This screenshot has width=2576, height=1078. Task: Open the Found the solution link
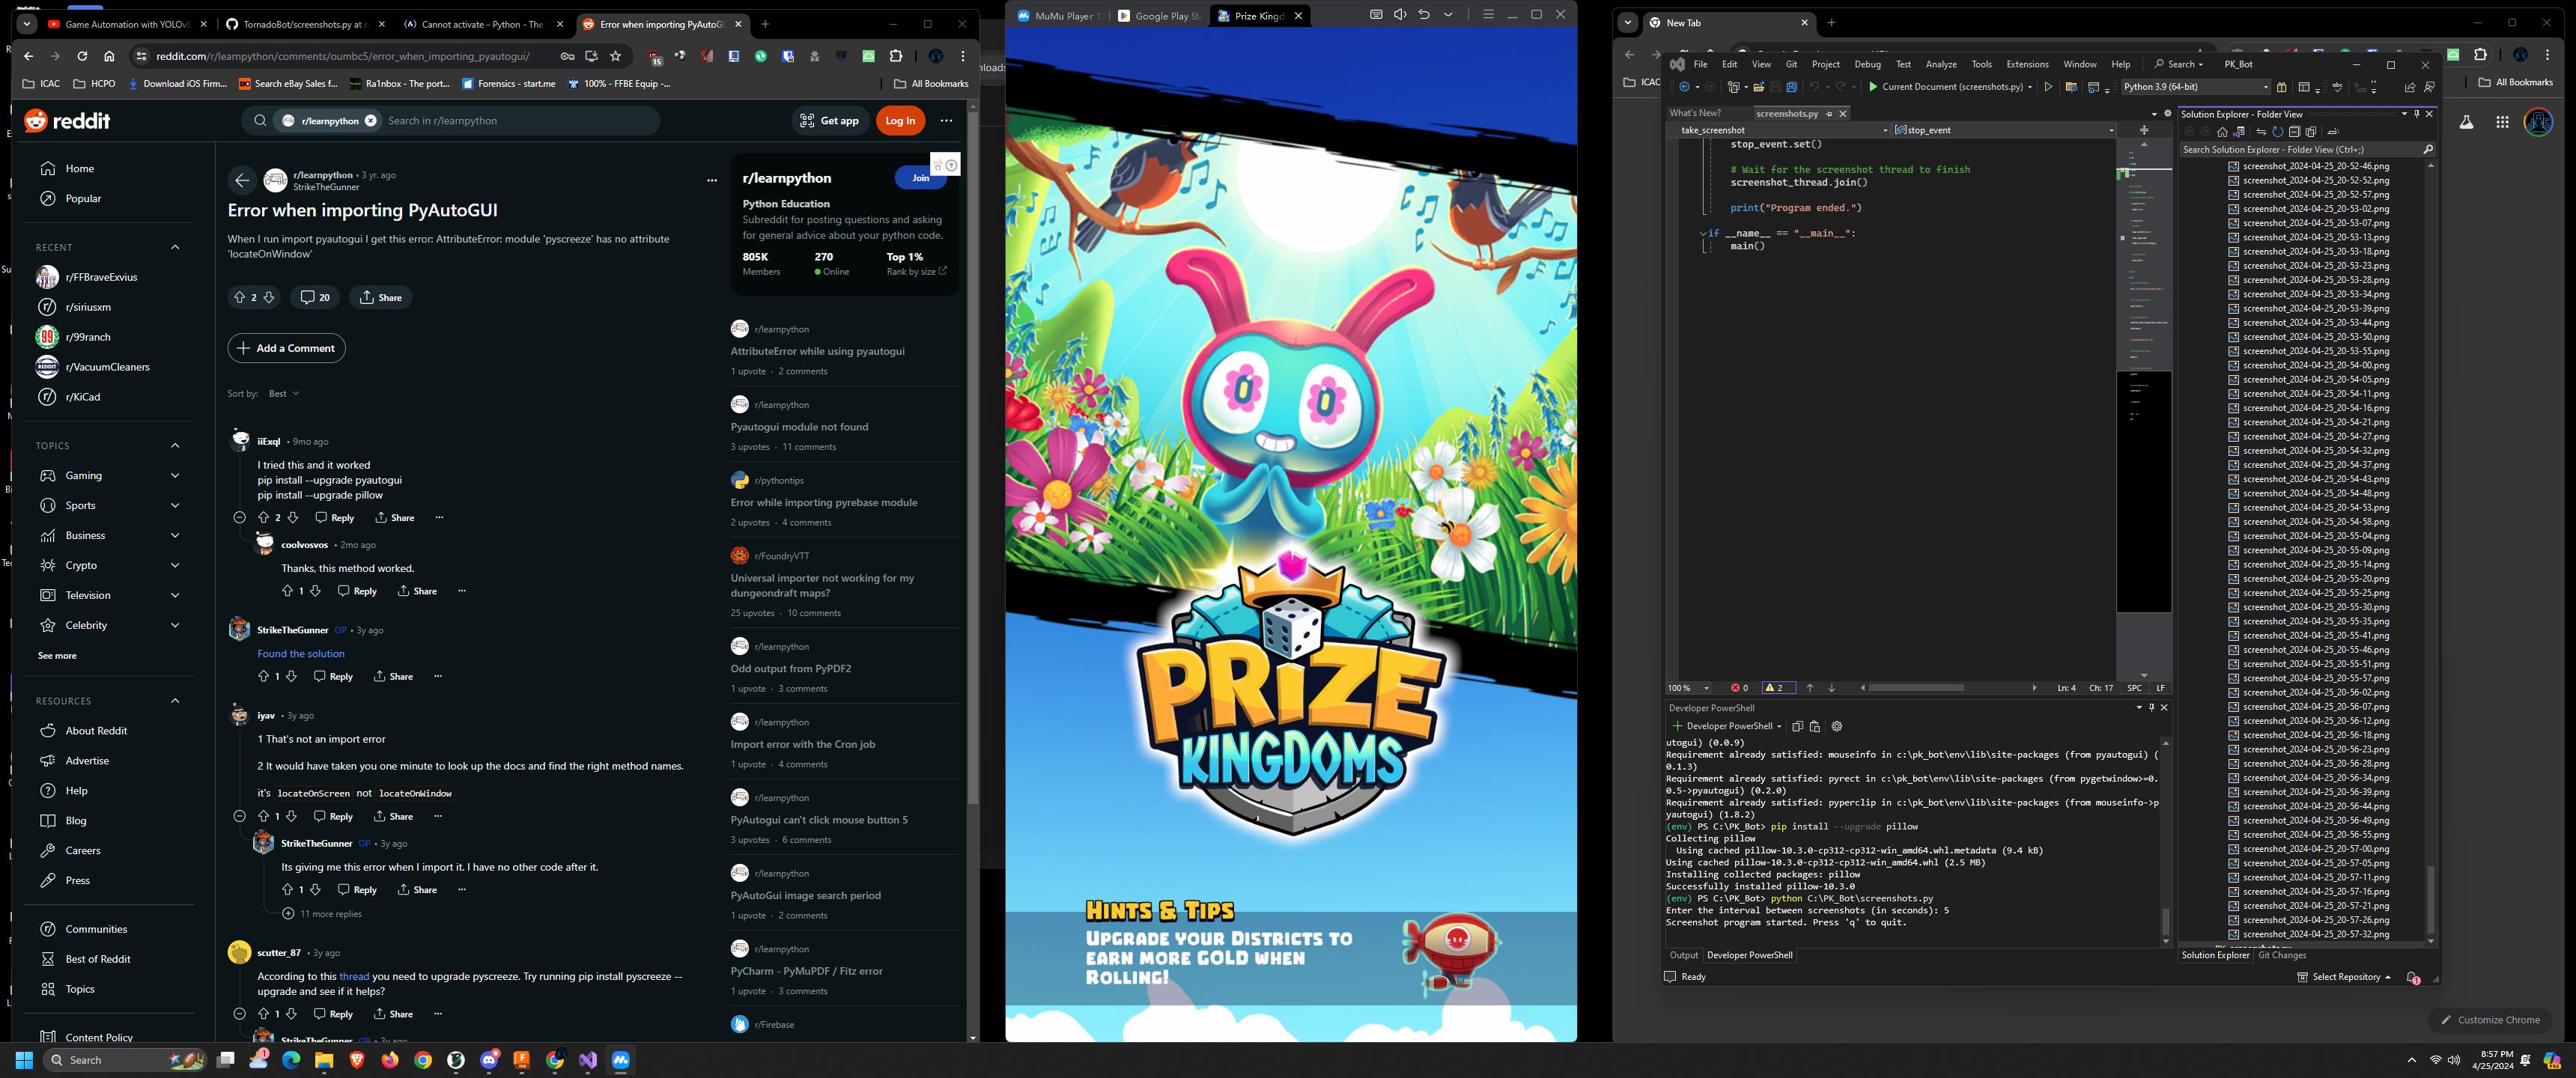coord(301,654)
